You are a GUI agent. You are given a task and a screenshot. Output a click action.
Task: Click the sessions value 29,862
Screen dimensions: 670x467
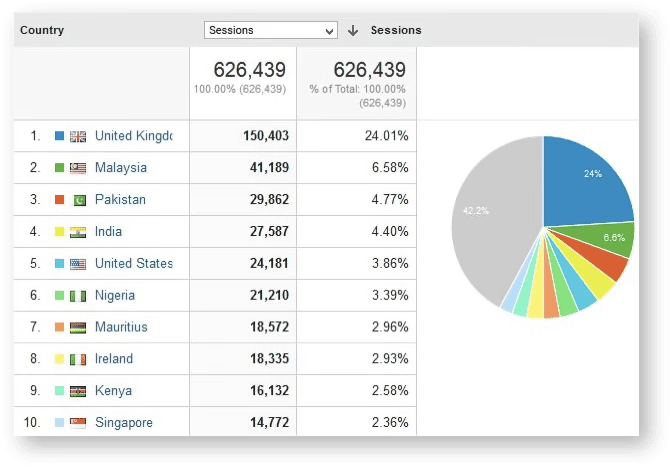click(x=269, y=200)
